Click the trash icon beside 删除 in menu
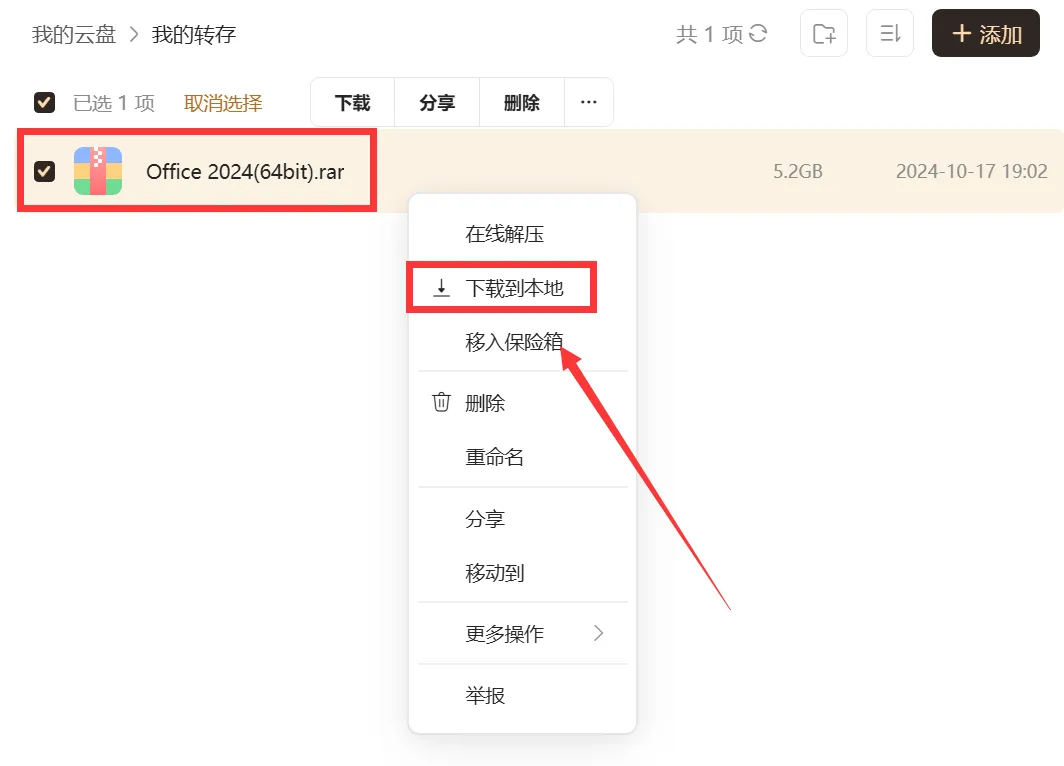 441,402
